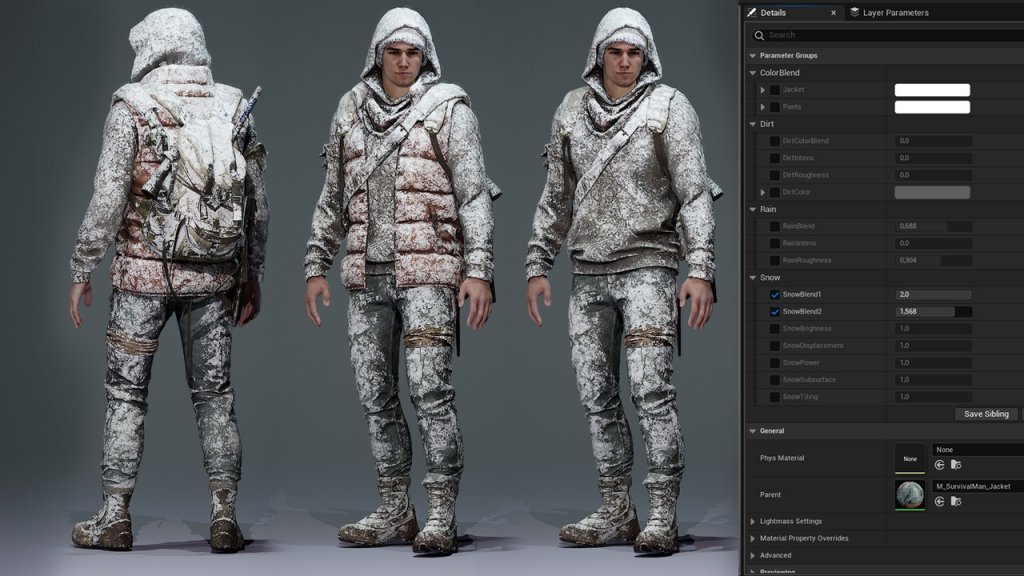Expand the DirtColor channels

(763, 192)
